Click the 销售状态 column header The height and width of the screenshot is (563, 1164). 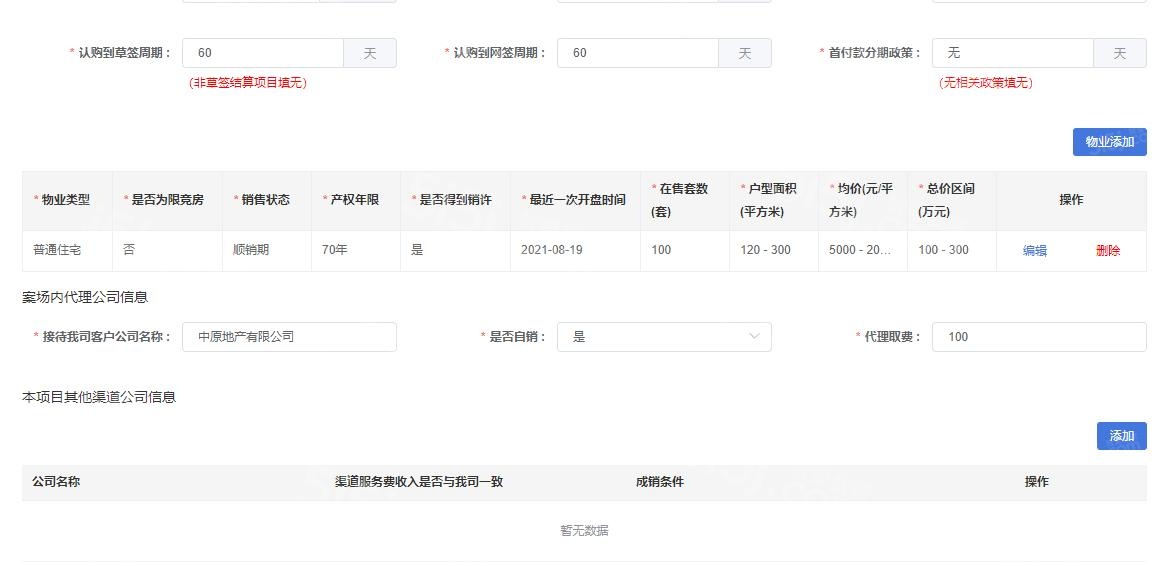click(265, 200)
